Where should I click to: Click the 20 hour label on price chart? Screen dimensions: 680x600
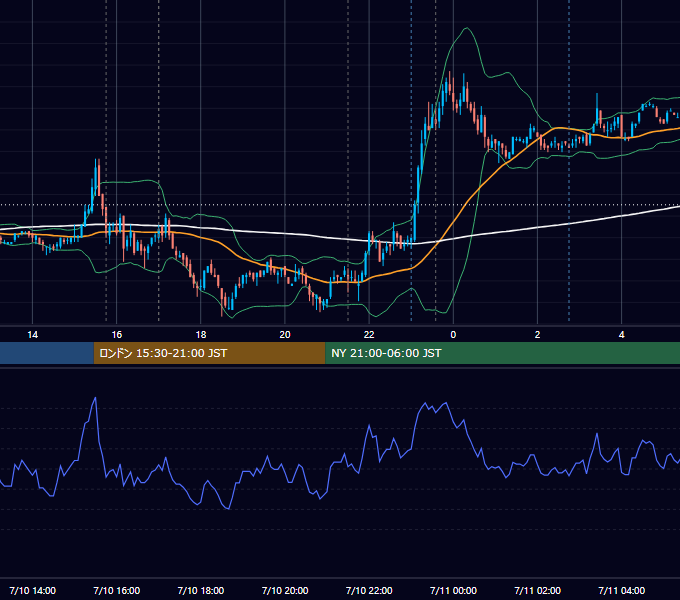click(x=285, y=335)
